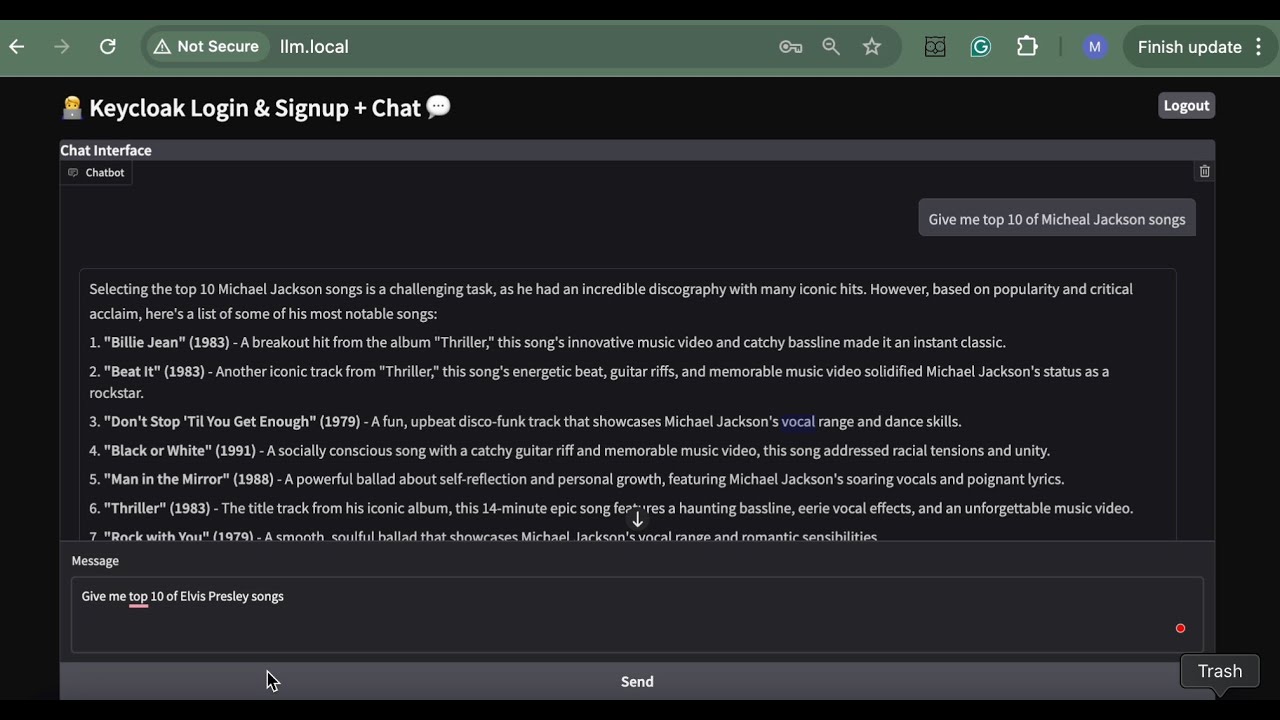Click the "Man in the Mirror" (1988) entry
The width and height of the screenshot is (1280, 720).
(x=576, y=479)
